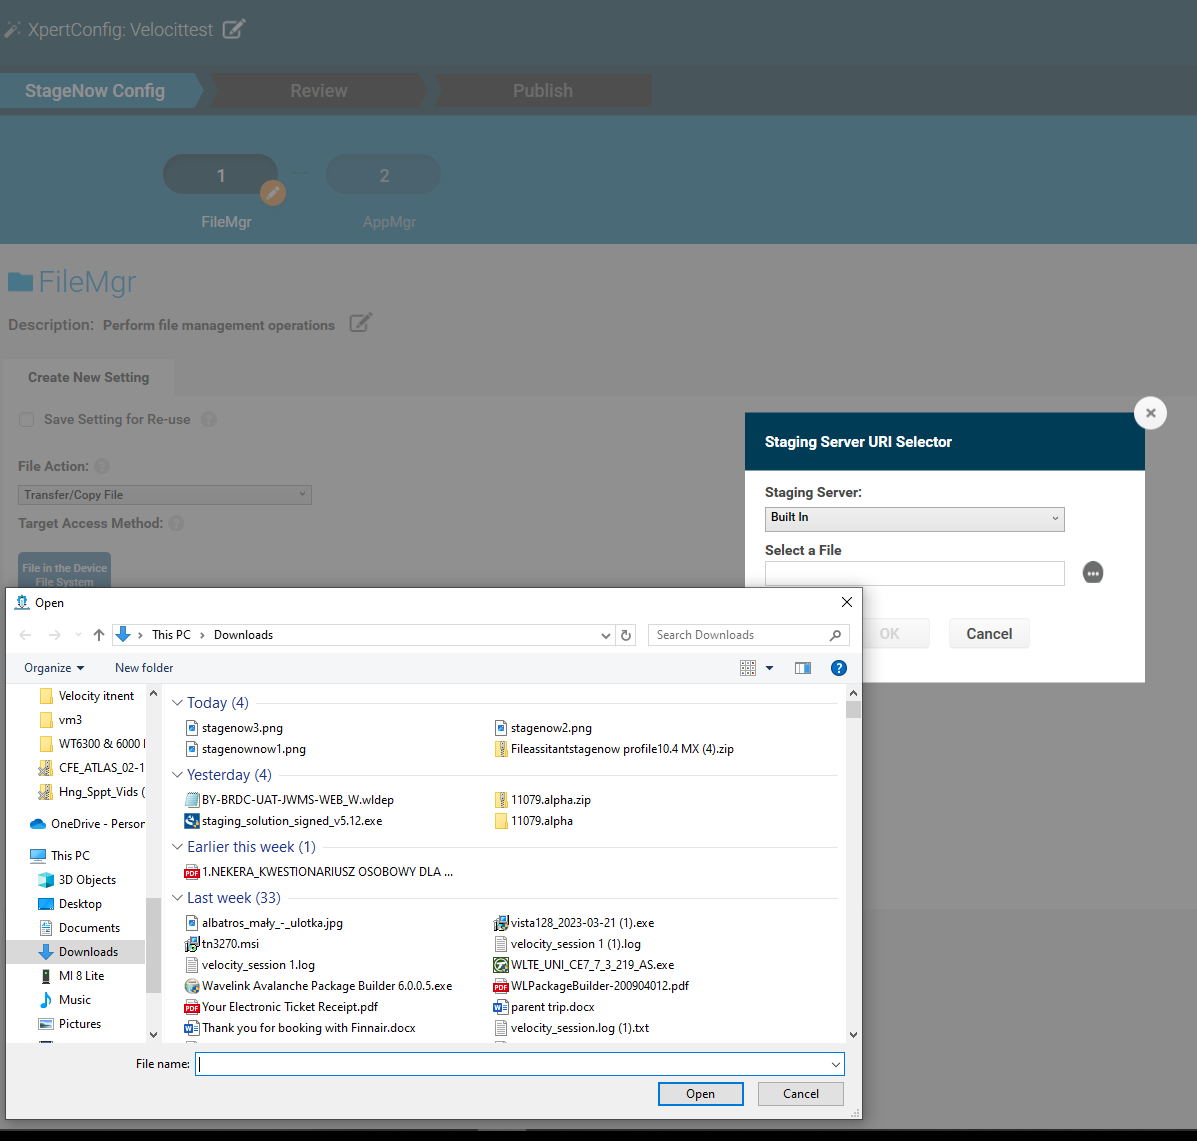The image size is (1197, 1141).
Task: Click the Cancel button in Staging Server URI Selector
Action: click(x=988, y=633)
